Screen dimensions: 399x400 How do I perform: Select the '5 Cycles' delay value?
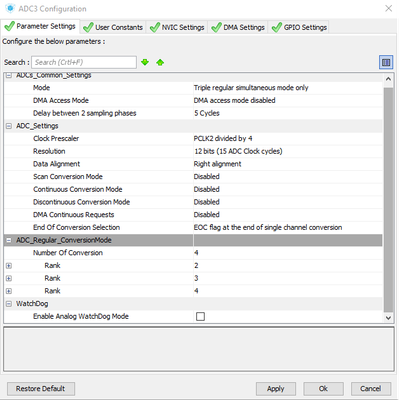point(207,113)
